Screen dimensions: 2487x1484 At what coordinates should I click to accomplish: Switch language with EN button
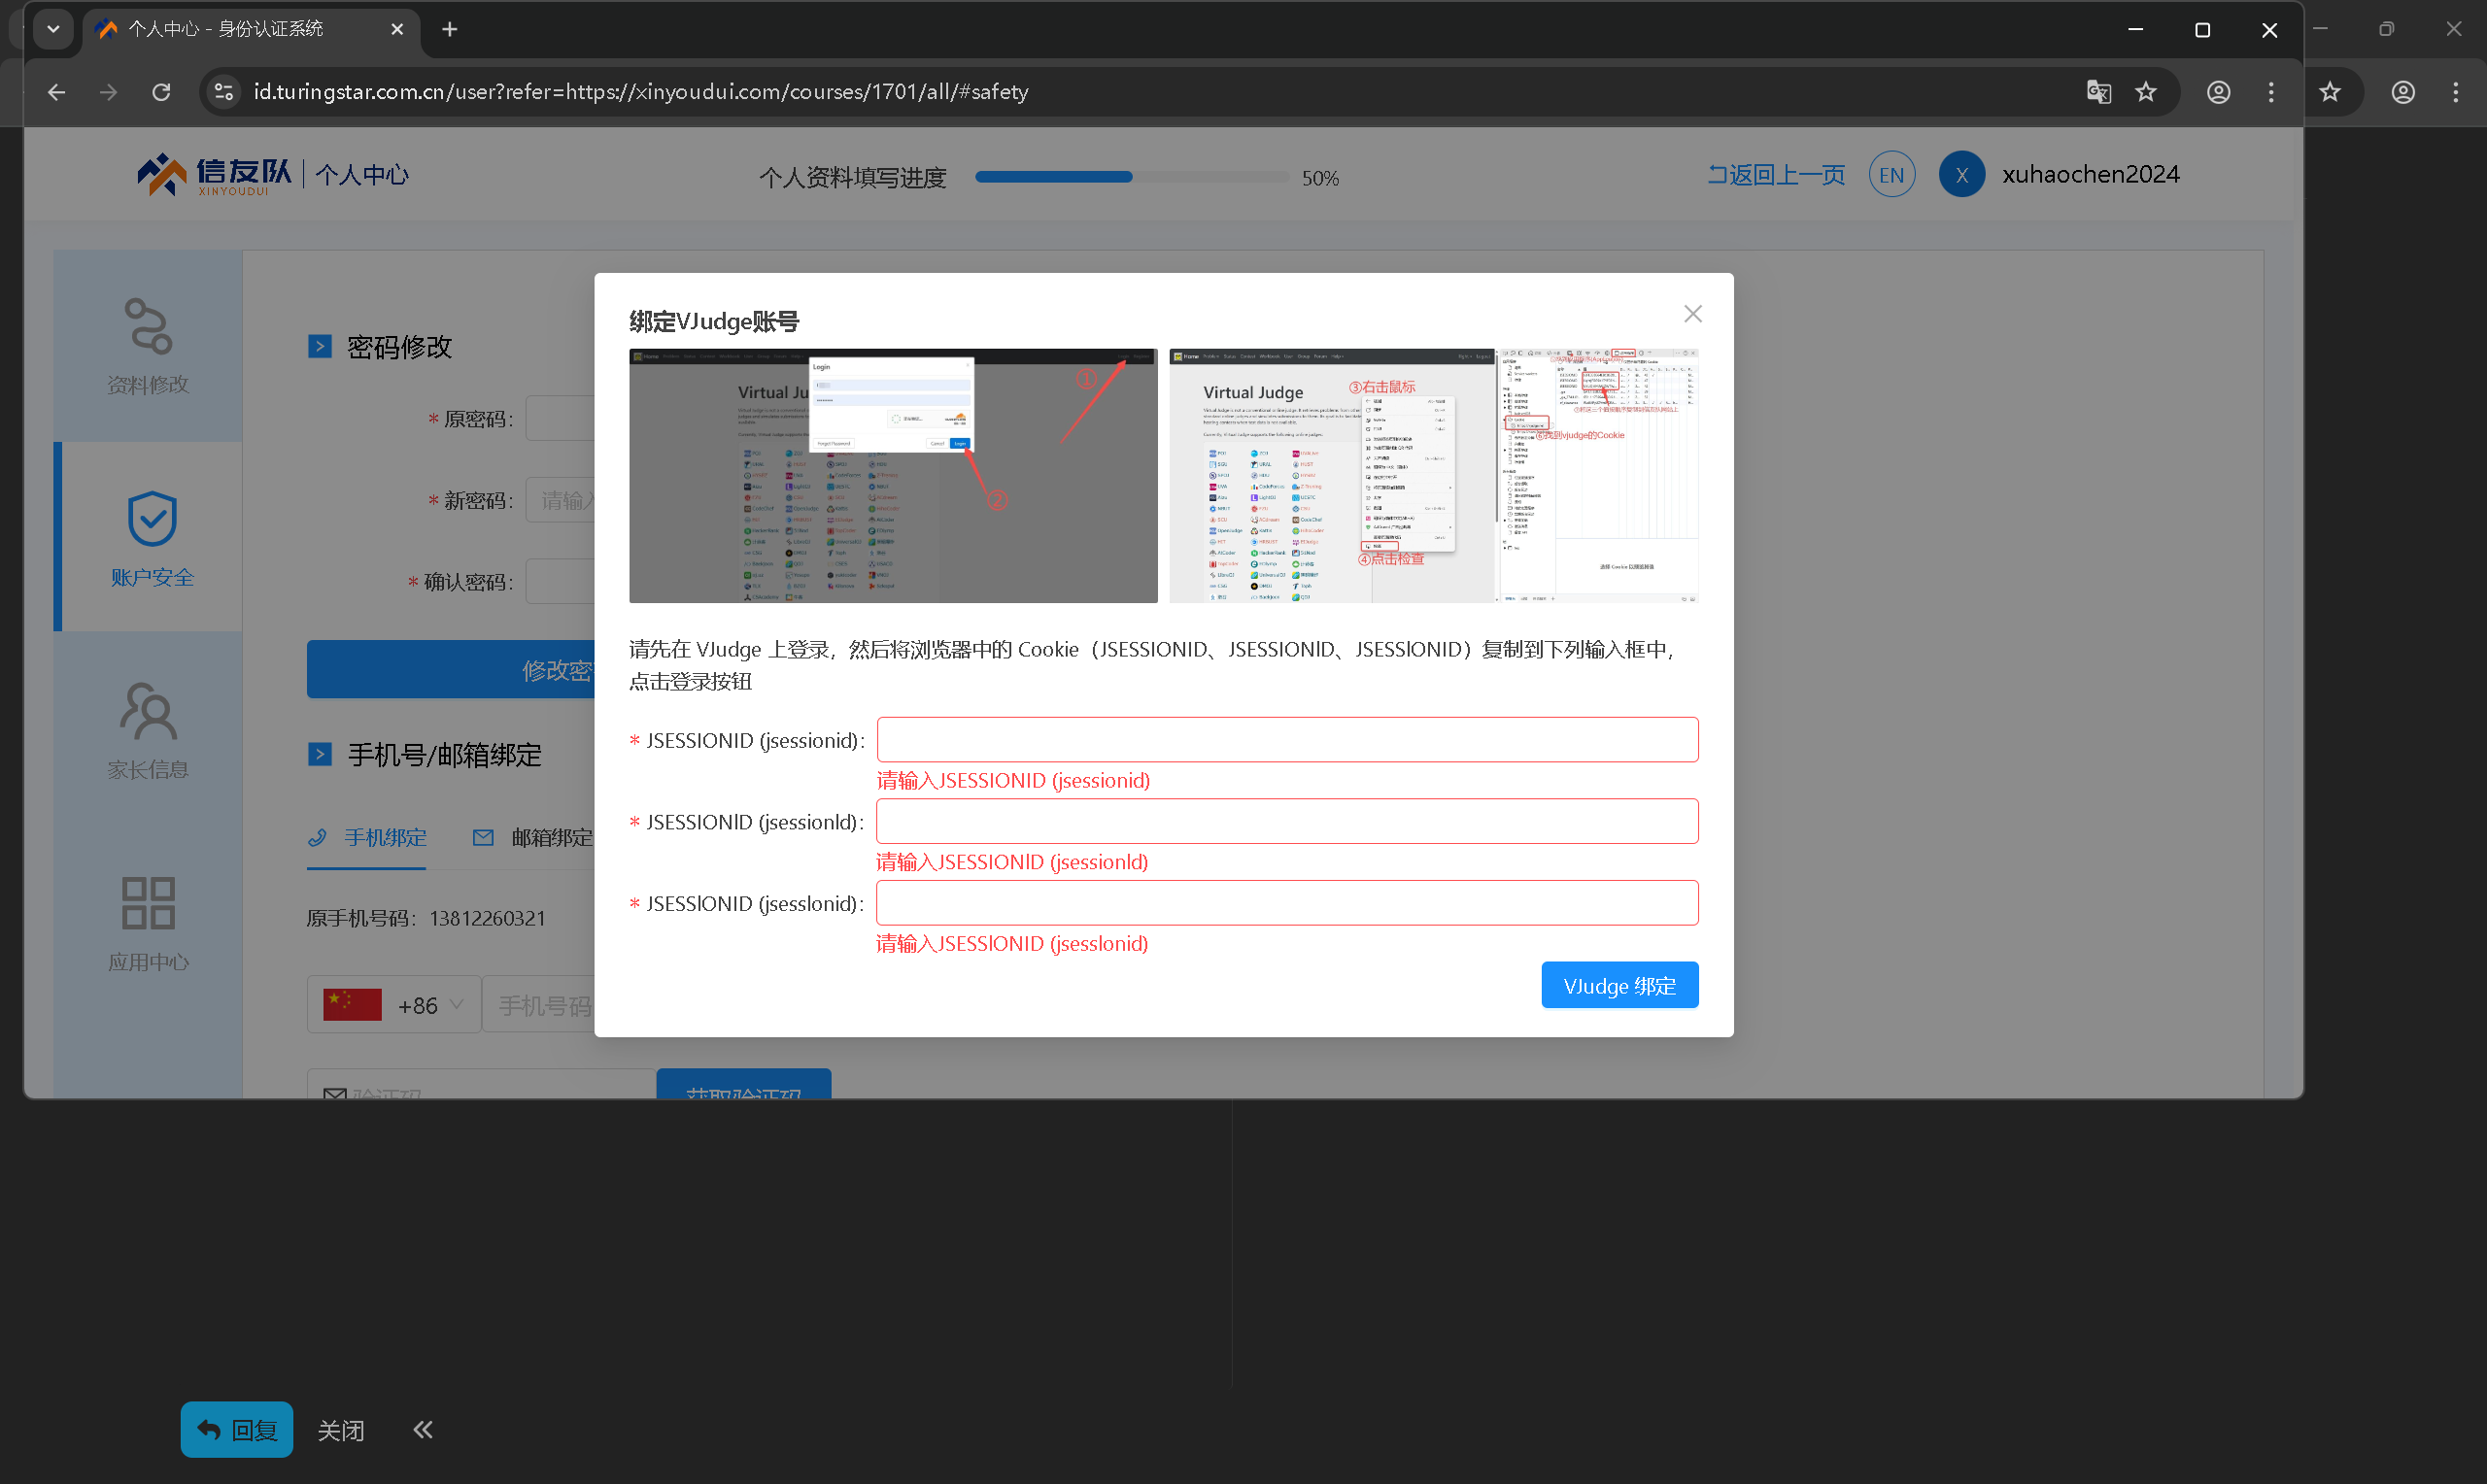click(x=1891, y=175)
